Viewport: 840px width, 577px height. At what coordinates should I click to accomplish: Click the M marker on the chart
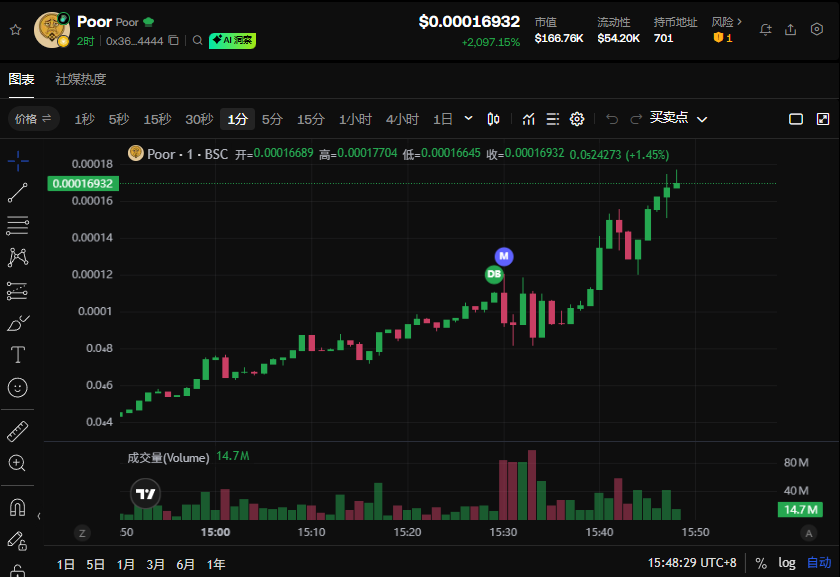[504, 256]
